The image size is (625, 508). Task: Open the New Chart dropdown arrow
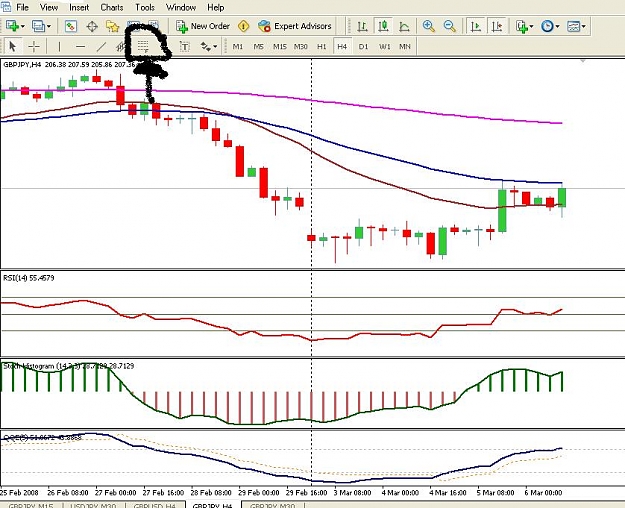click(x=22, y=27)
